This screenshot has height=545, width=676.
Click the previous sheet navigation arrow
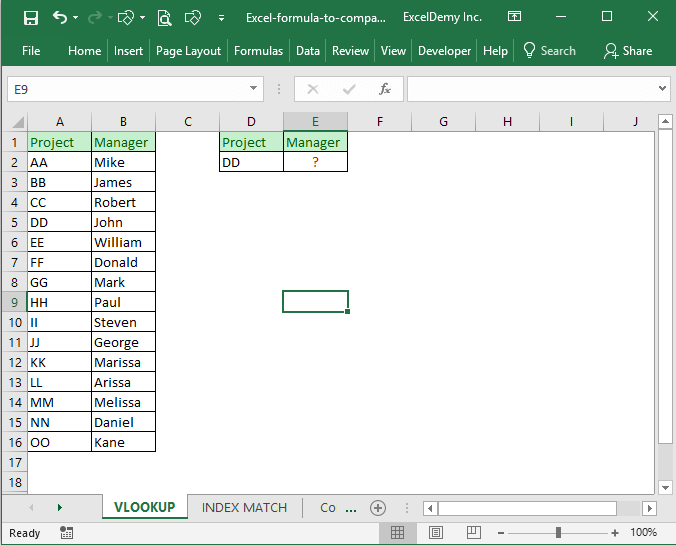(31, 507)
